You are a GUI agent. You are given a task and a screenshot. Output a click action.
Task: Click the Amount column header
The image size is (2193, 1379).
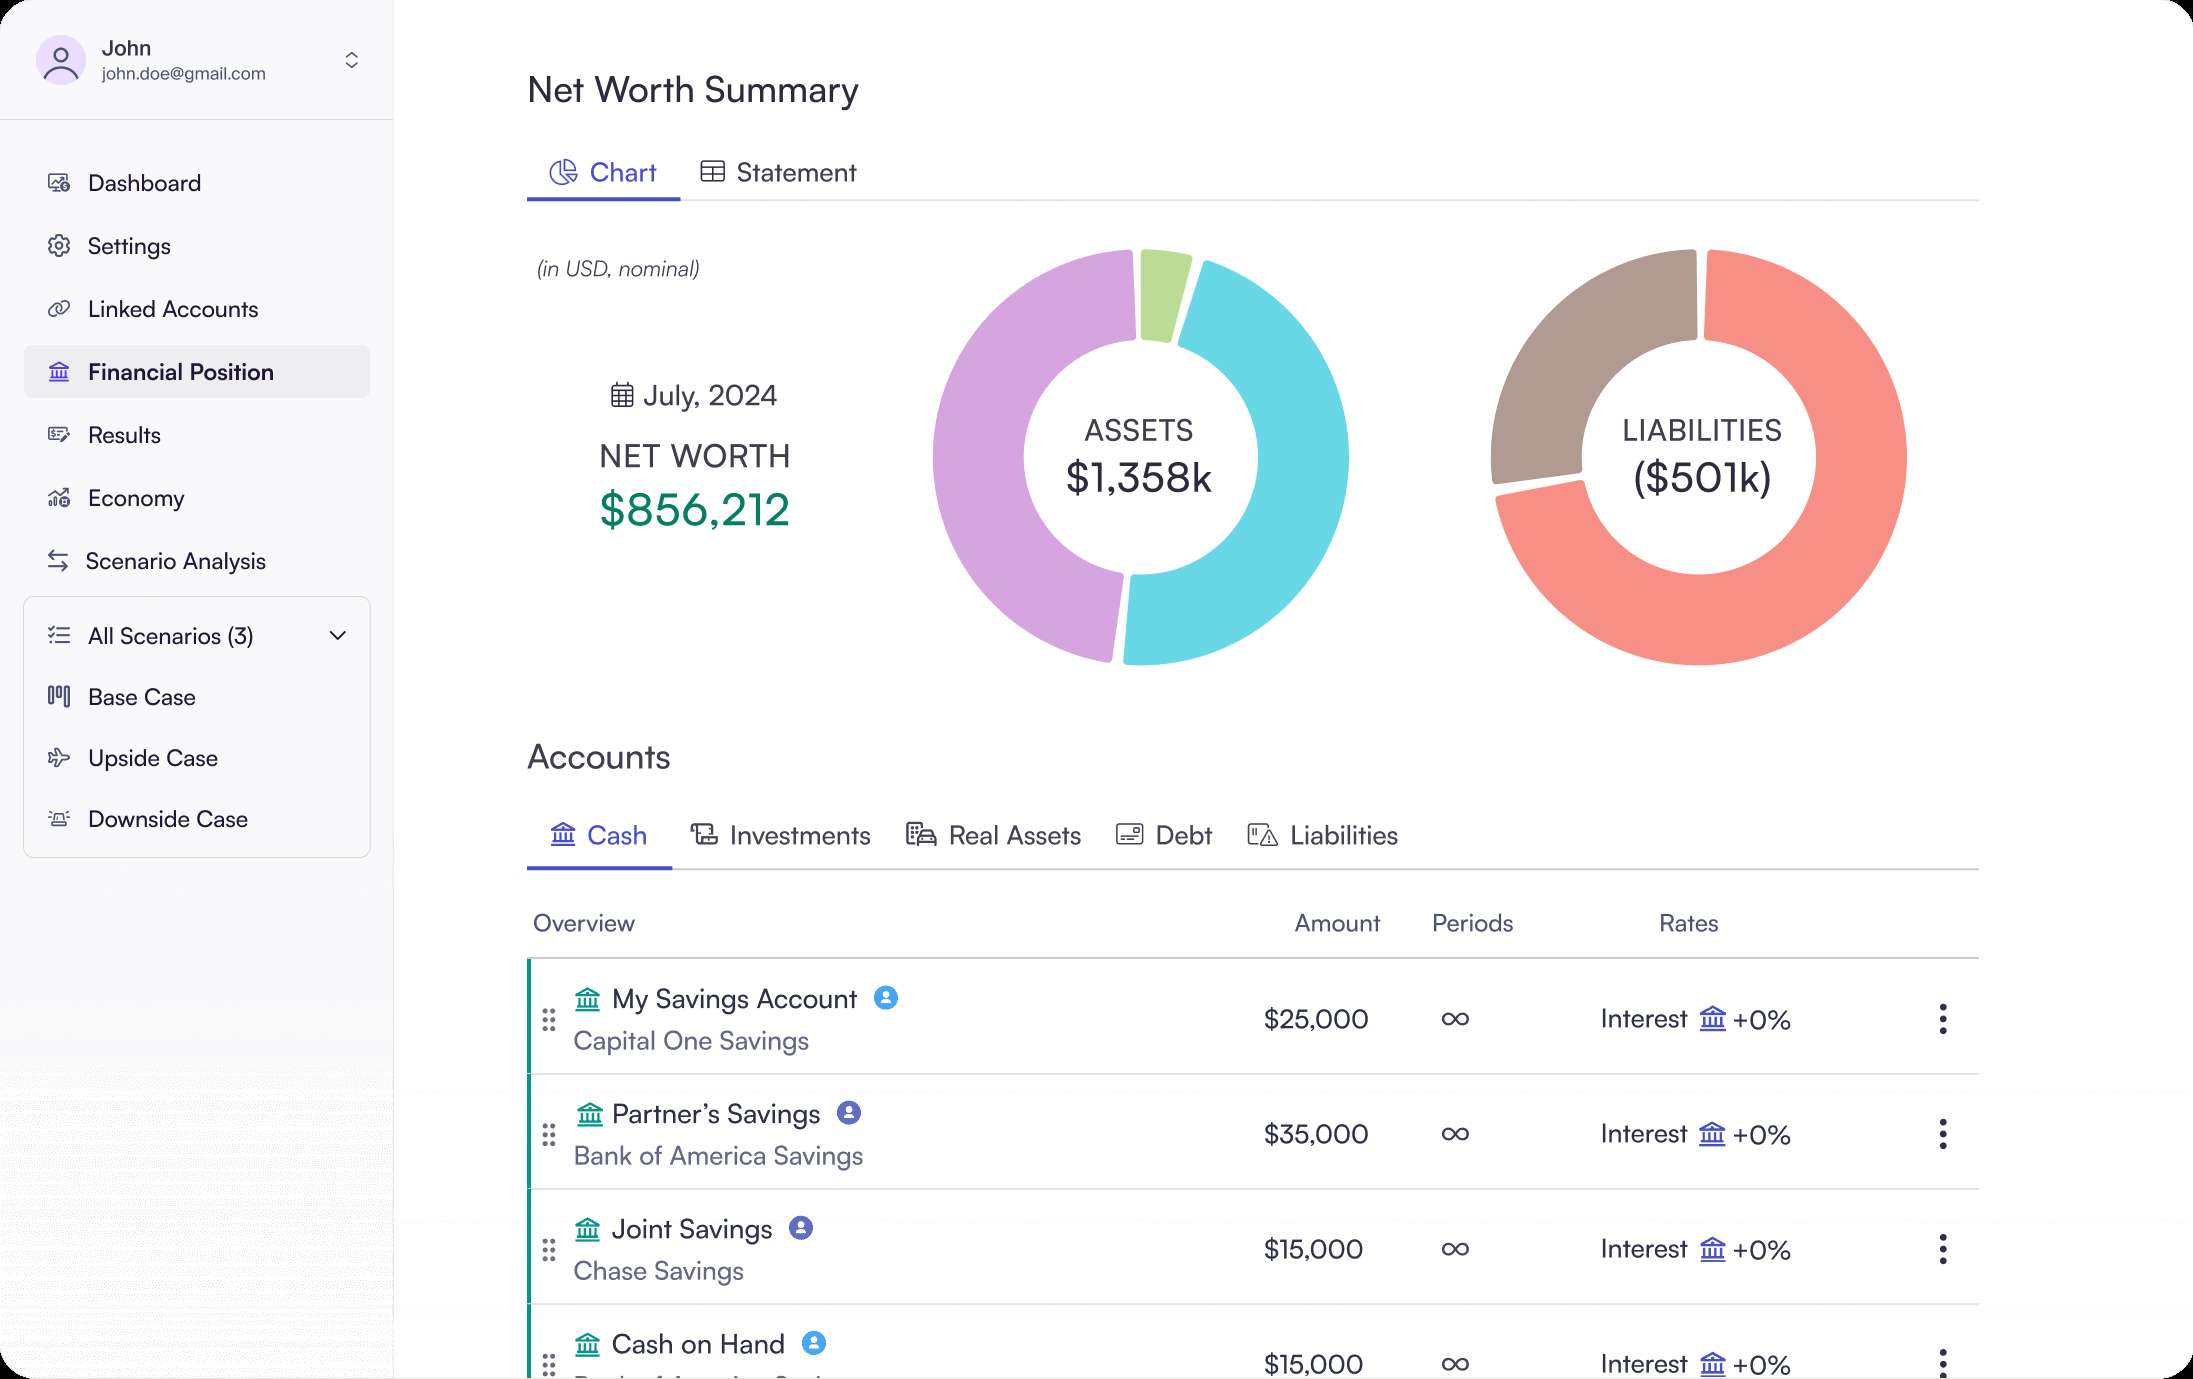[1337, 923]
